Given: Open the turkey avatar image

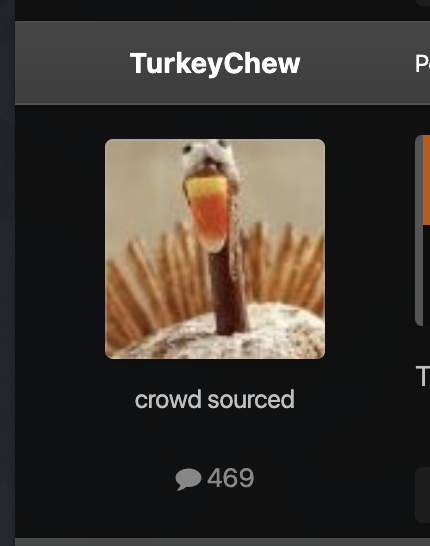Looking at the screenshot, I should 215,249.
